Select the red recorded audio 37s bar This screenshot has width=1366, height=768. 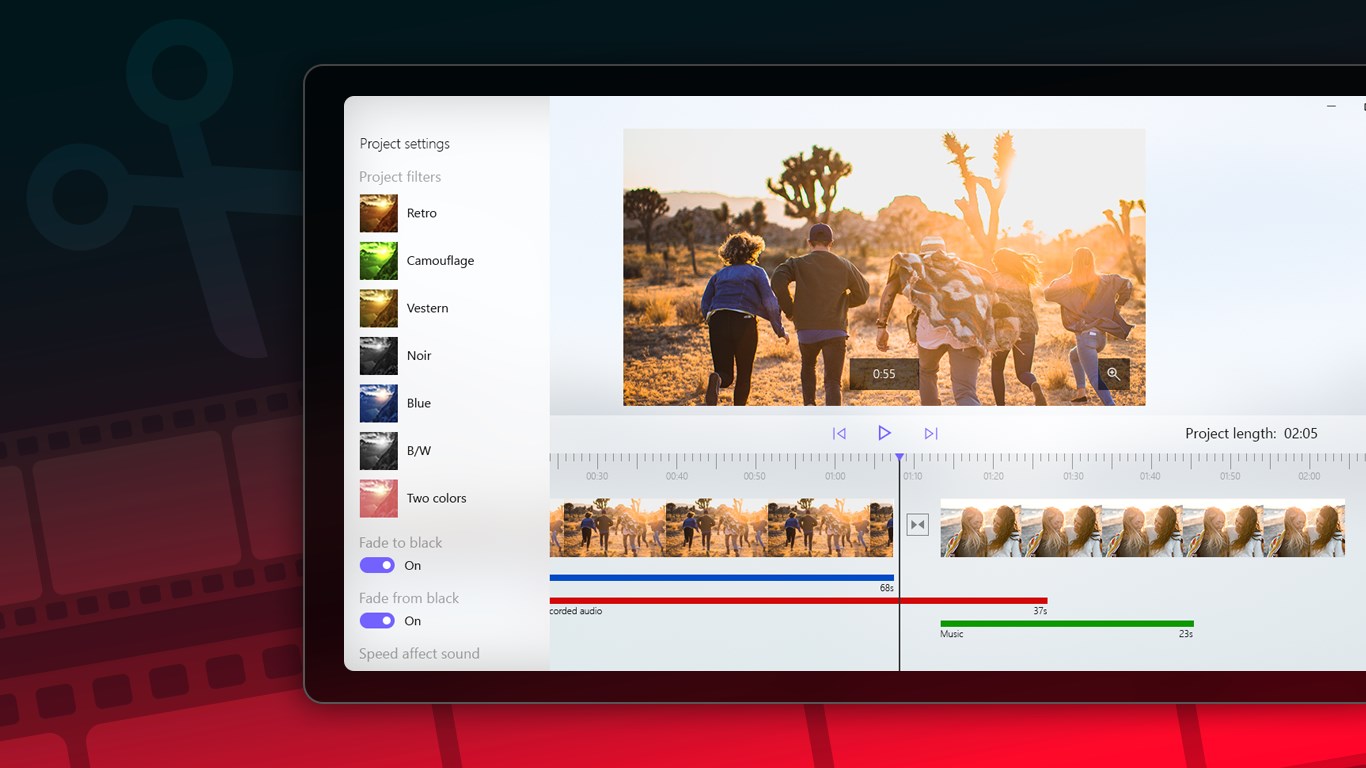[x=798, y=601]
